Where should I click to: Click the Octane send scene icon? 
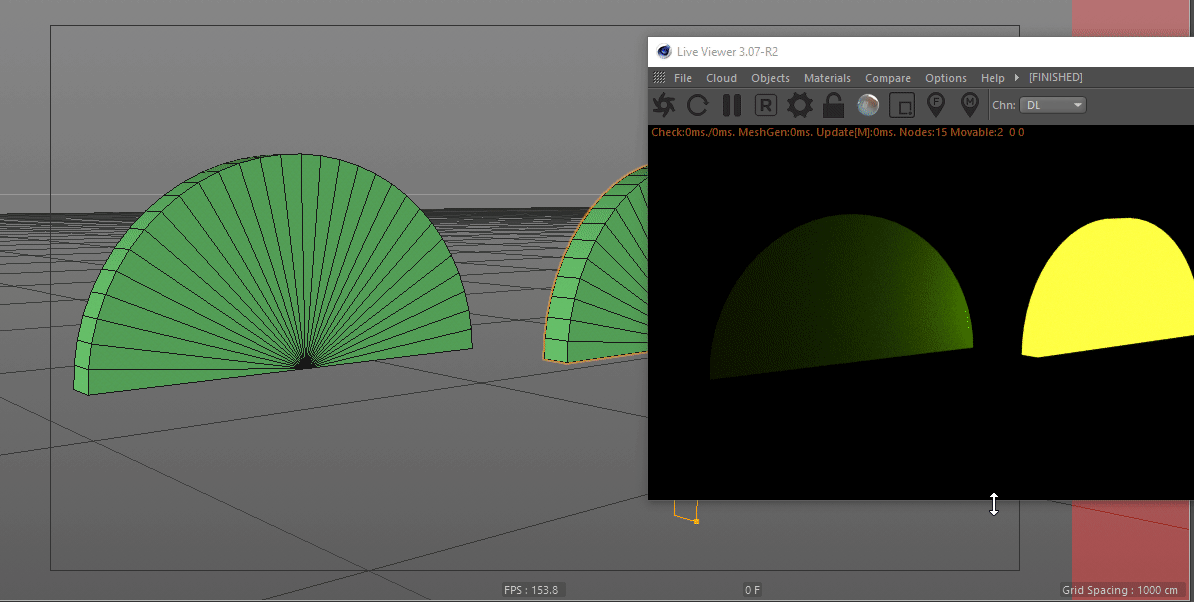tap(664, 105)
